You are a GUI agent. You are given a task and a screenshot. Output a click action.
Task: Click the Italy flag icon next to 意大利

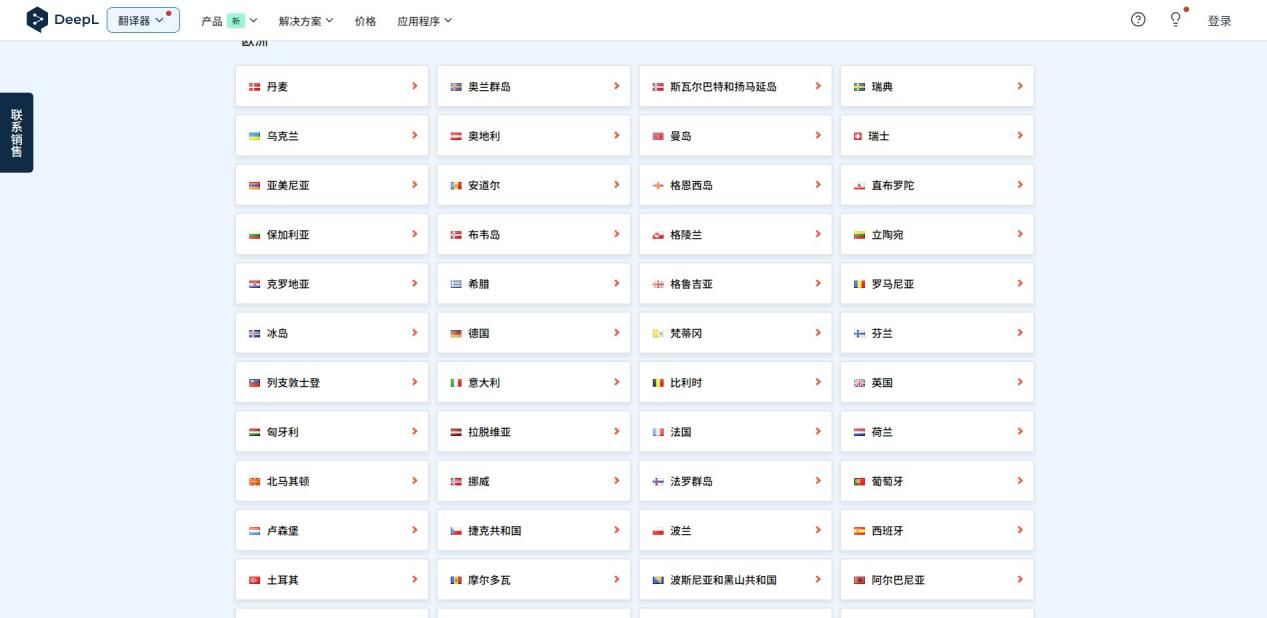[456, 383]
